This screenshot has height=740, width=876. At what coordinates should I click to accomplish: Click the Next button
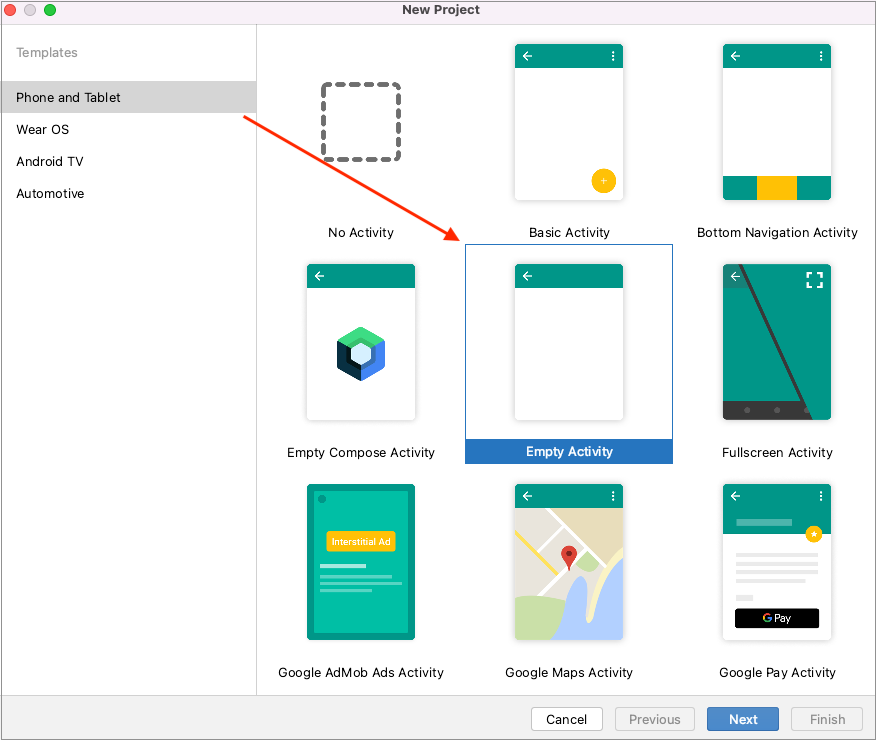point(742,719)
